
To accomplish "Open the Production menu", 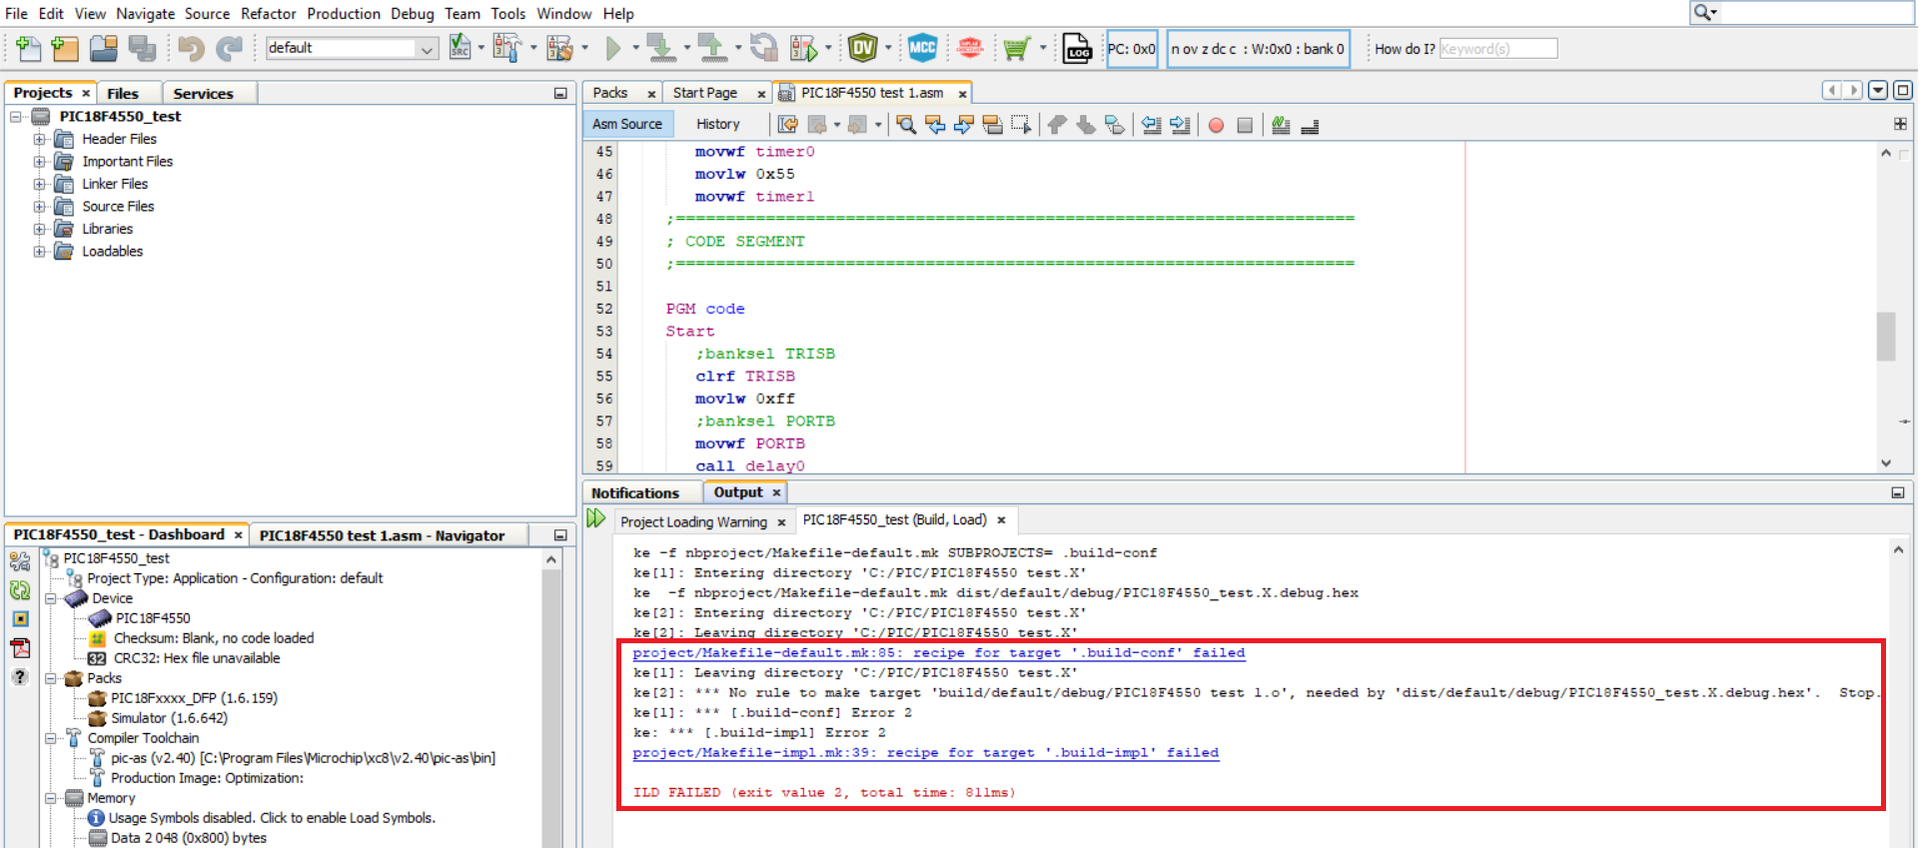I will [x=343, y=14].
